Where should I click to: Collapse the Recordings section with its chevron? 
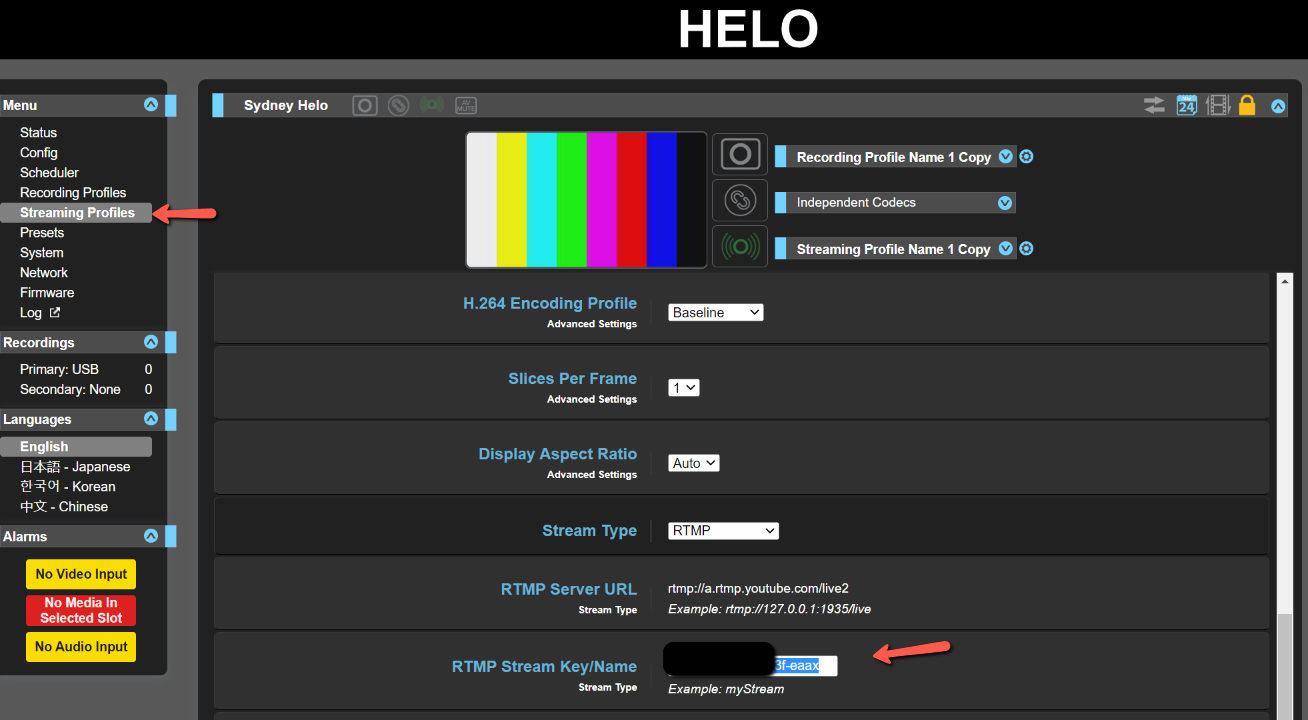(x=151, y=342)
